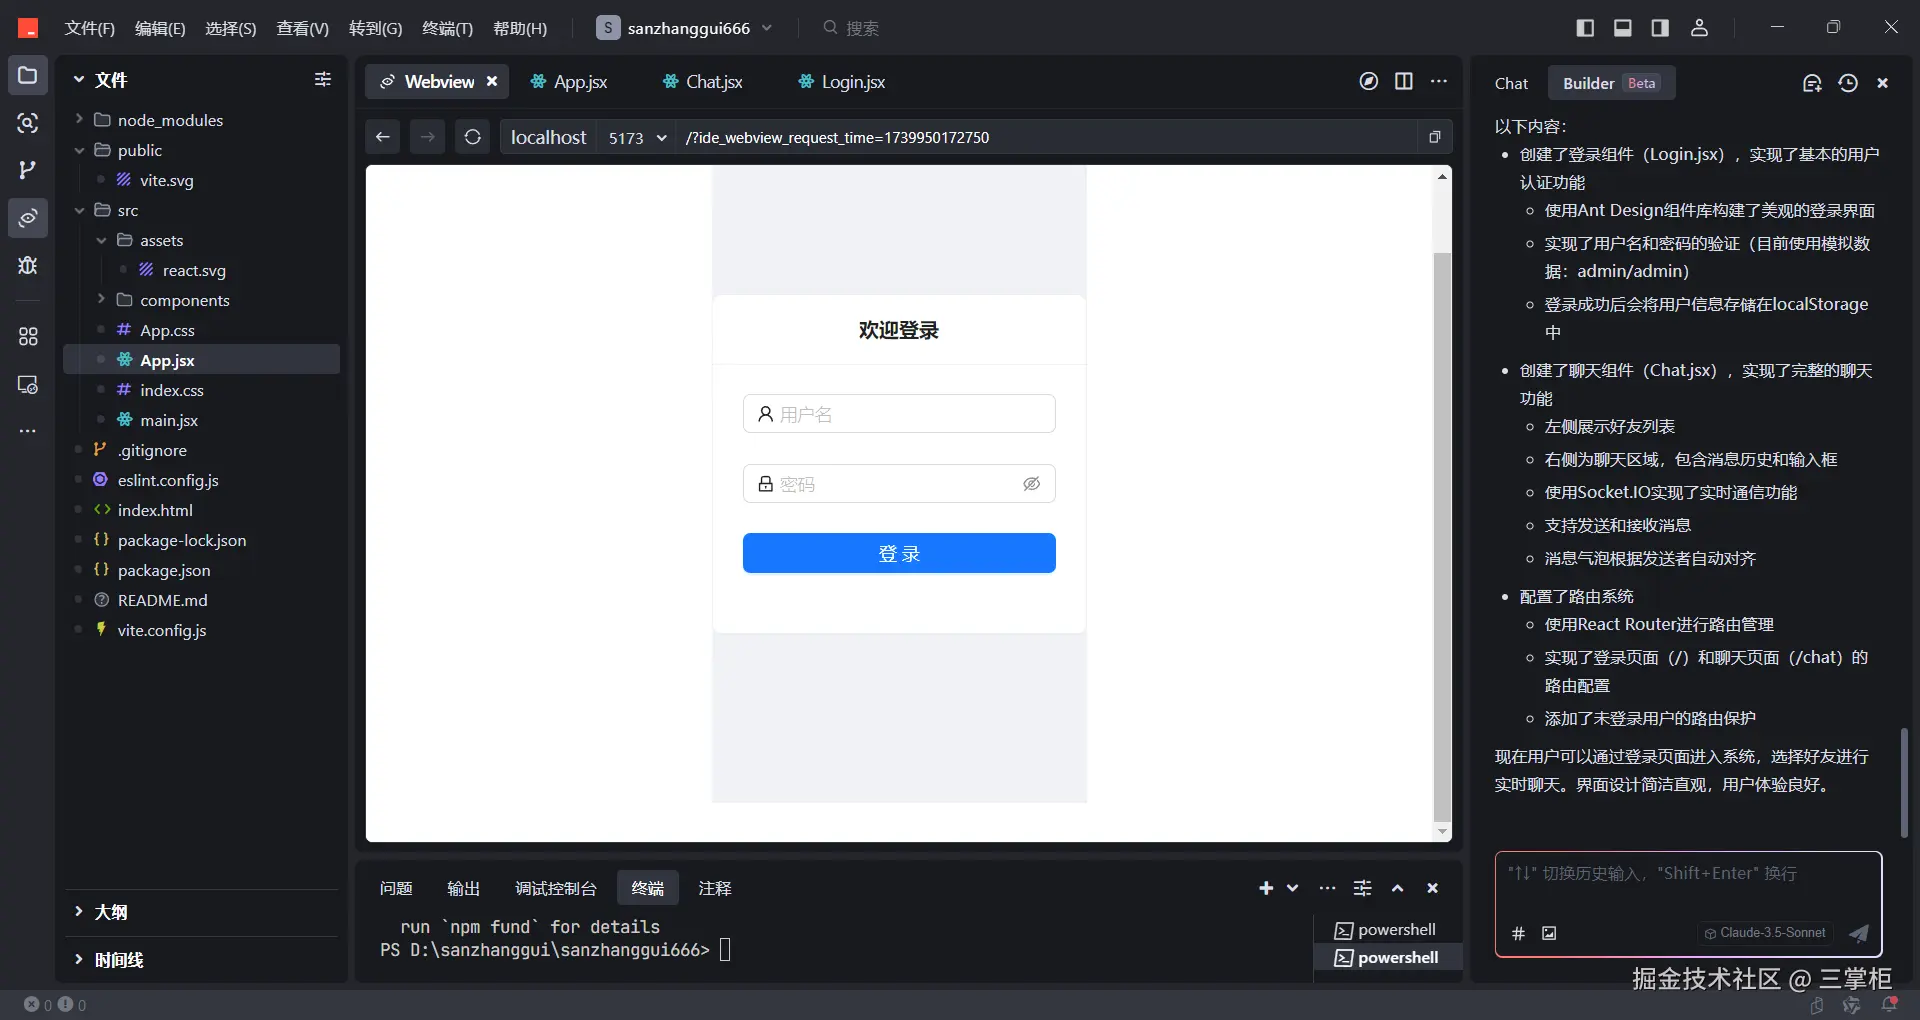Close the terminal panel
The image size is (1920, 1020).
pos(1432,888)
